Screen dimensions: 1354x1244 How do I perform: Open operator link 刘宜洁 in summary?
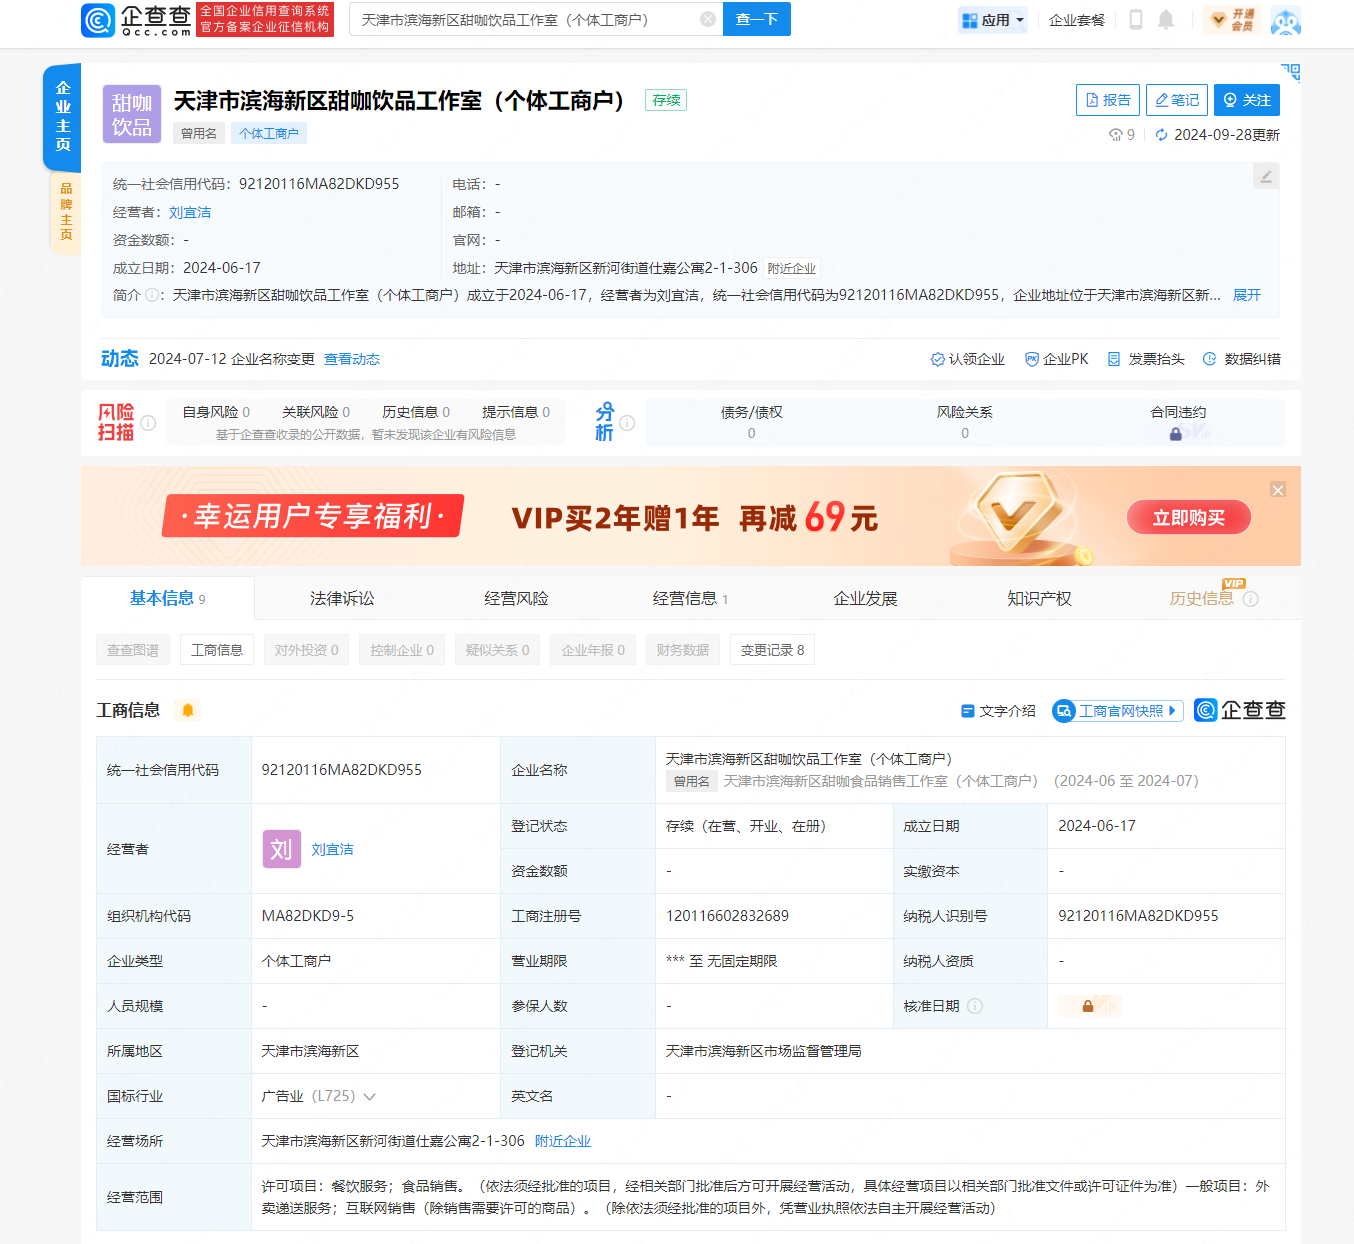tap(190, 212)
